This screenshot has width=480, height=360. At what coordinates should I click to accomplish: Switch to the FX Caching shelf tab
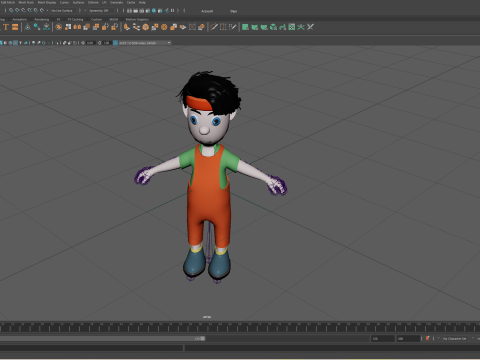[76, 19]
